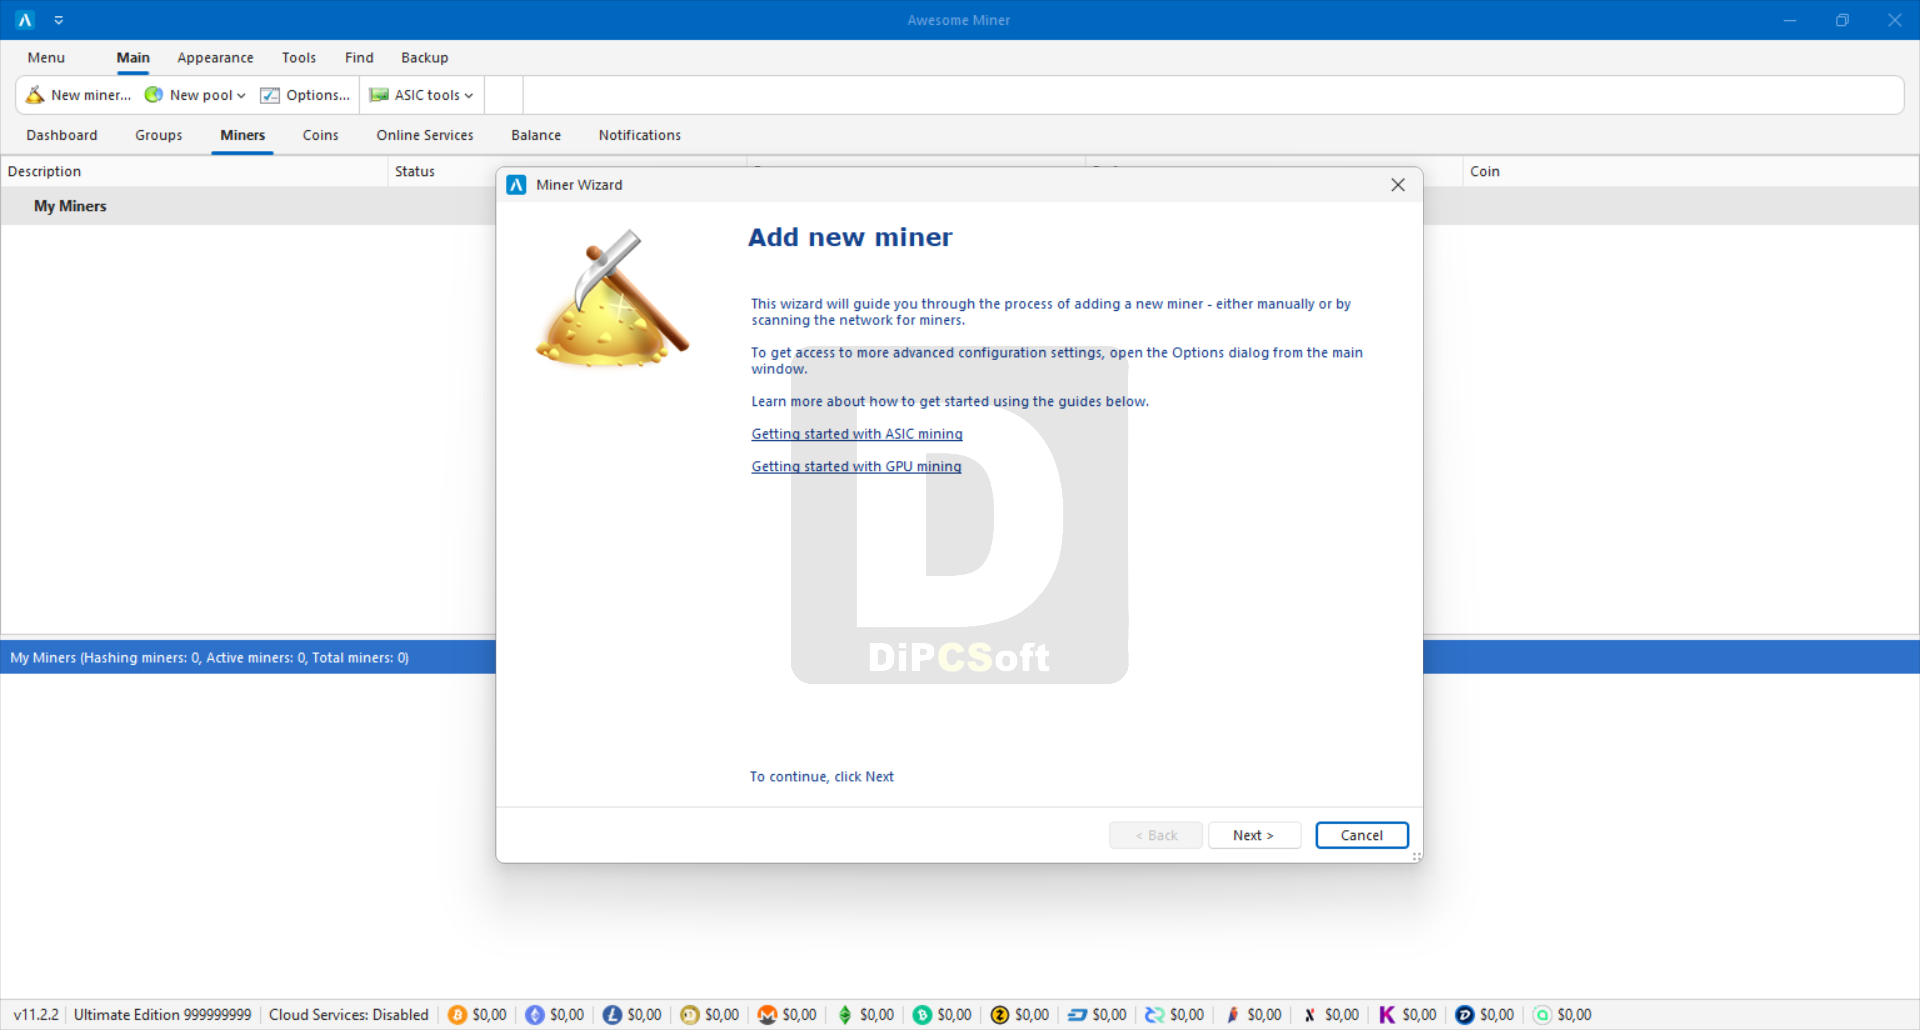The image size is (1920, 1030).
Task: Open the quick access customize arrow
Action: [x=59, y=20]
